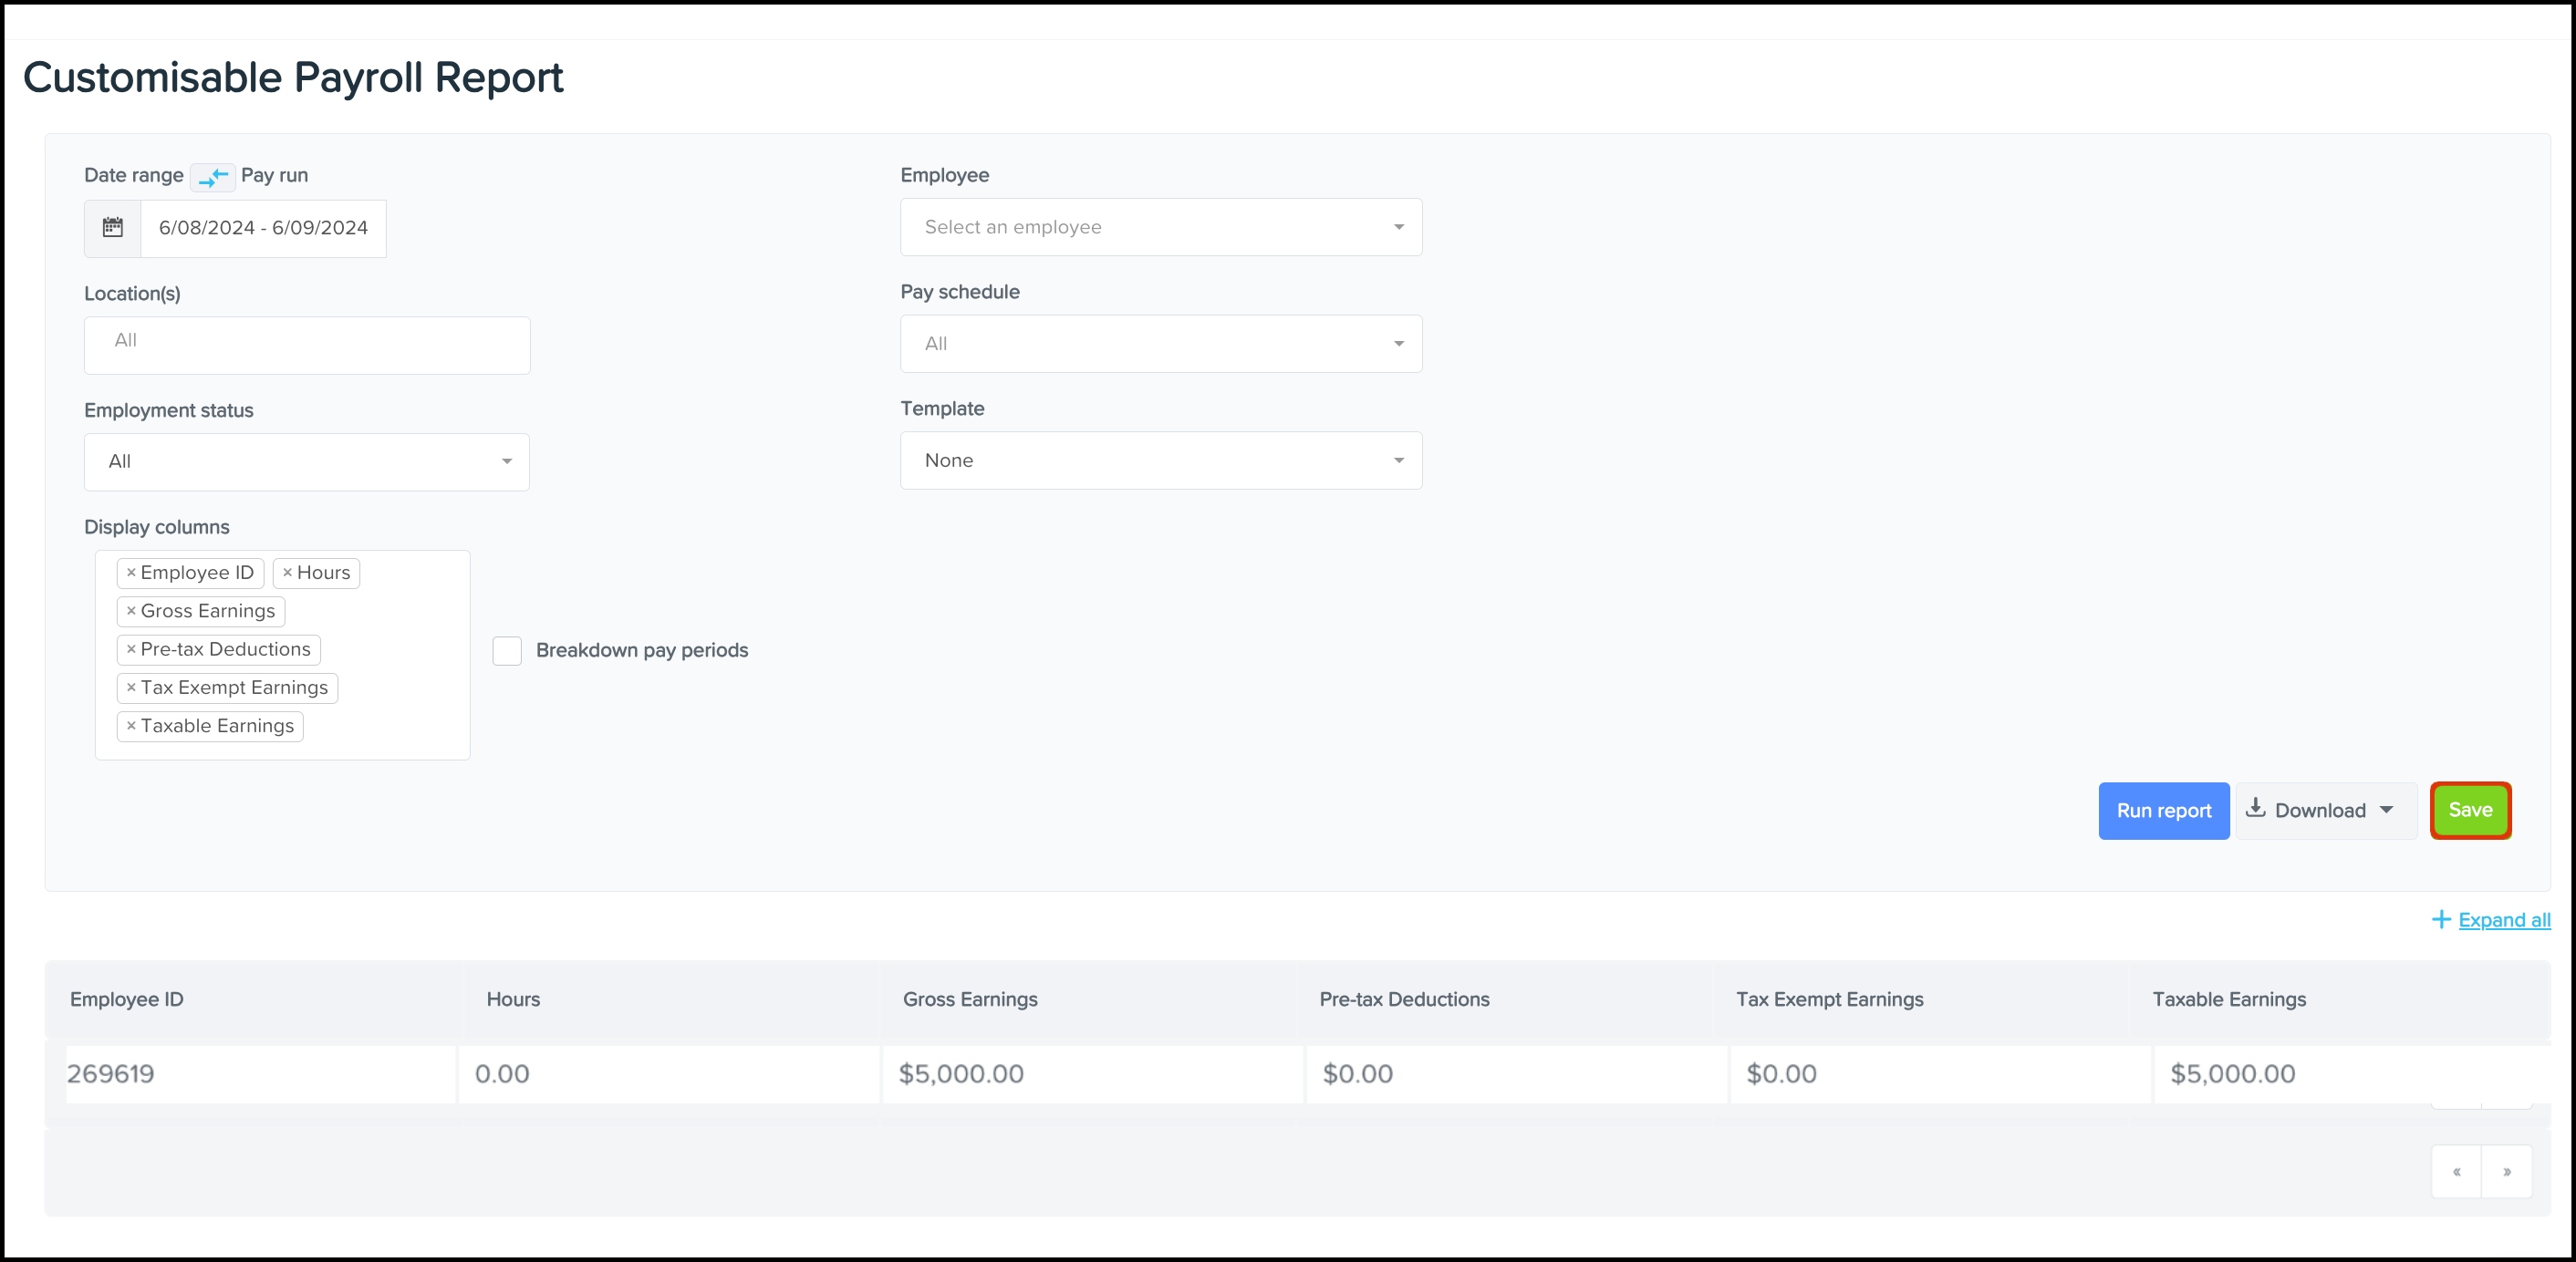Remove Employee ID column tag
The image size is (2576, 1262).
click(131, 573)
